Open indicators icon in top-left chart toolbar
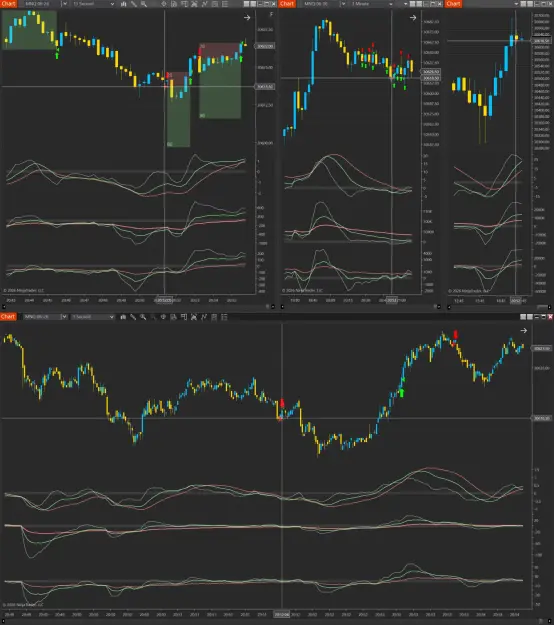 click(204, 4)
